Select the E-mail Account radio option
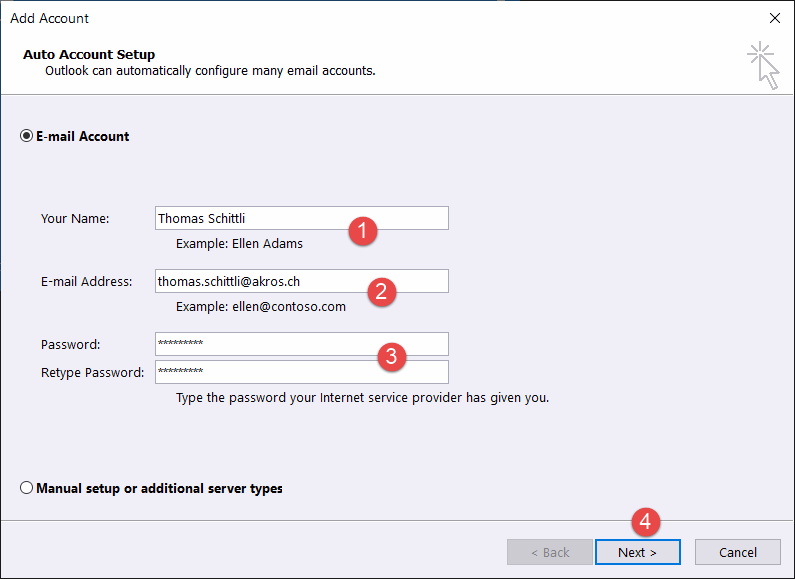The height and width of the screenshot is (579, 795). pos(27,136)
